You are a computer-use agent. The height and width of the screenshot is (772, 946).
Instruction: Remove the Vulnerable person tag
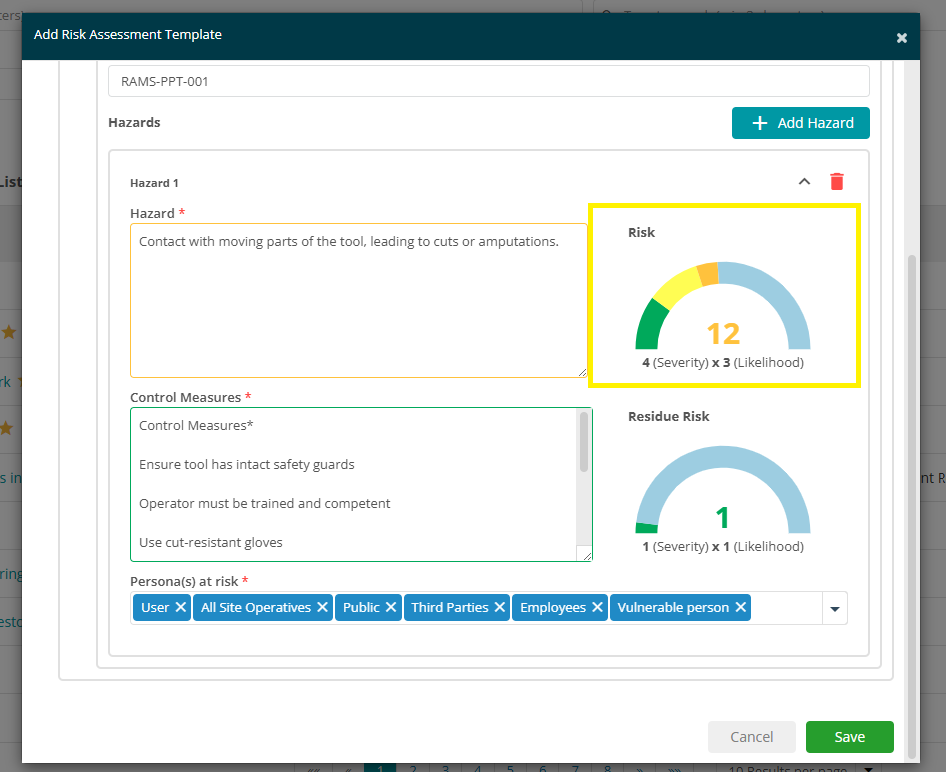(x=741, y=607)
